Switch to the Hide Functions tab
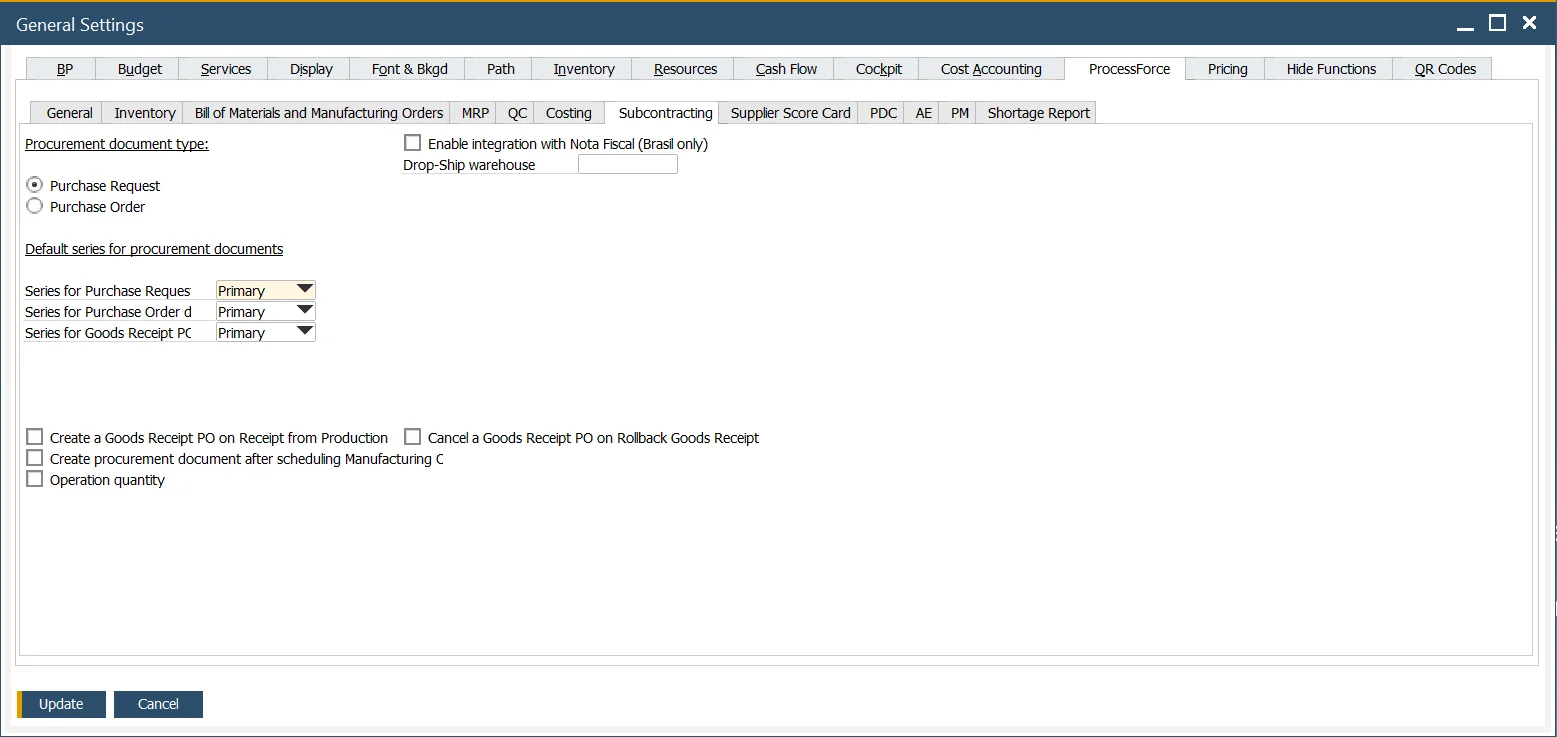This screenshot has height=737, width=1557. tap(1329, 68)
